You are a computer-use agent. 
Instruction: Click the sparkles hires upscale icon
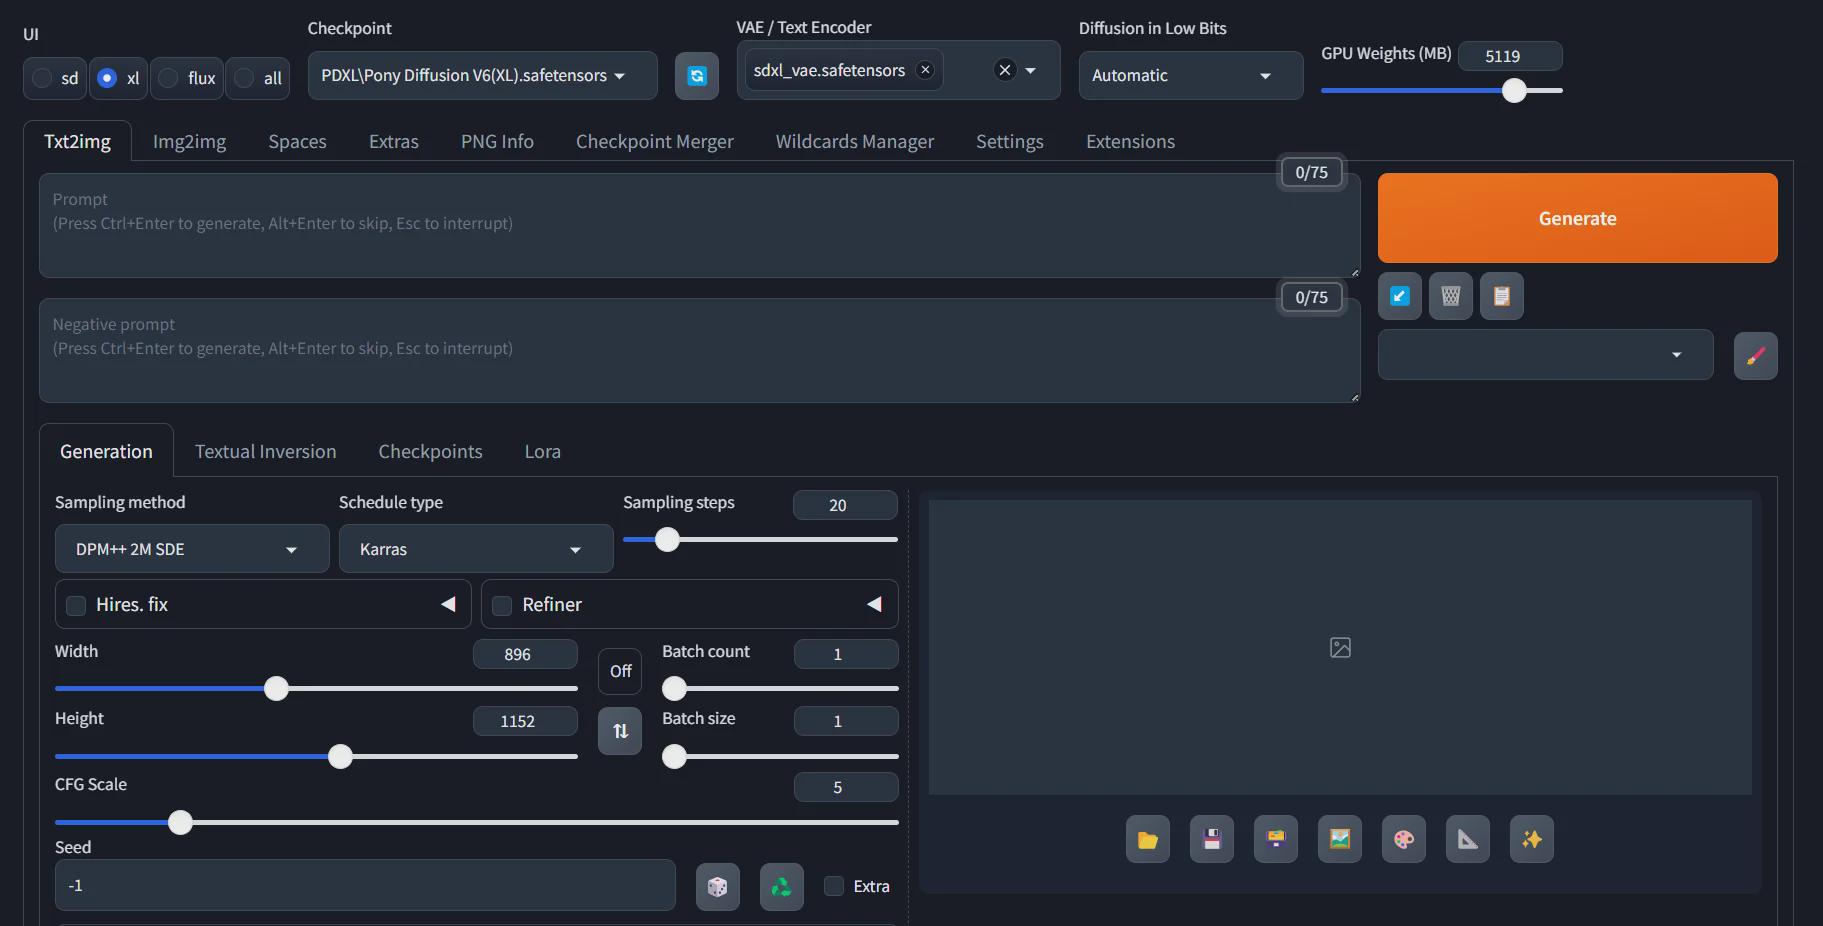(1532, 840)
